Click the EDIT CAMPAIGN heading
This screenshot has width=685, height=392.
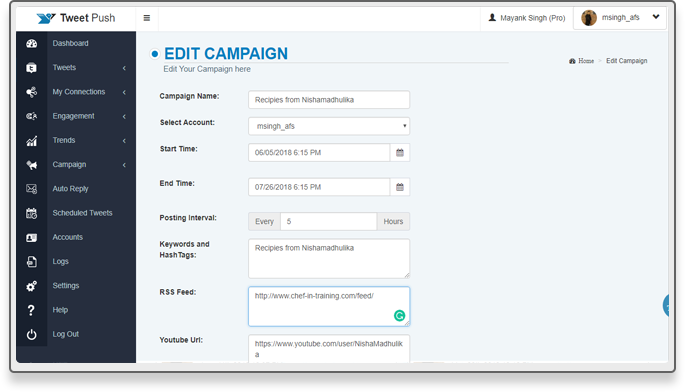[x=226, y=54]
